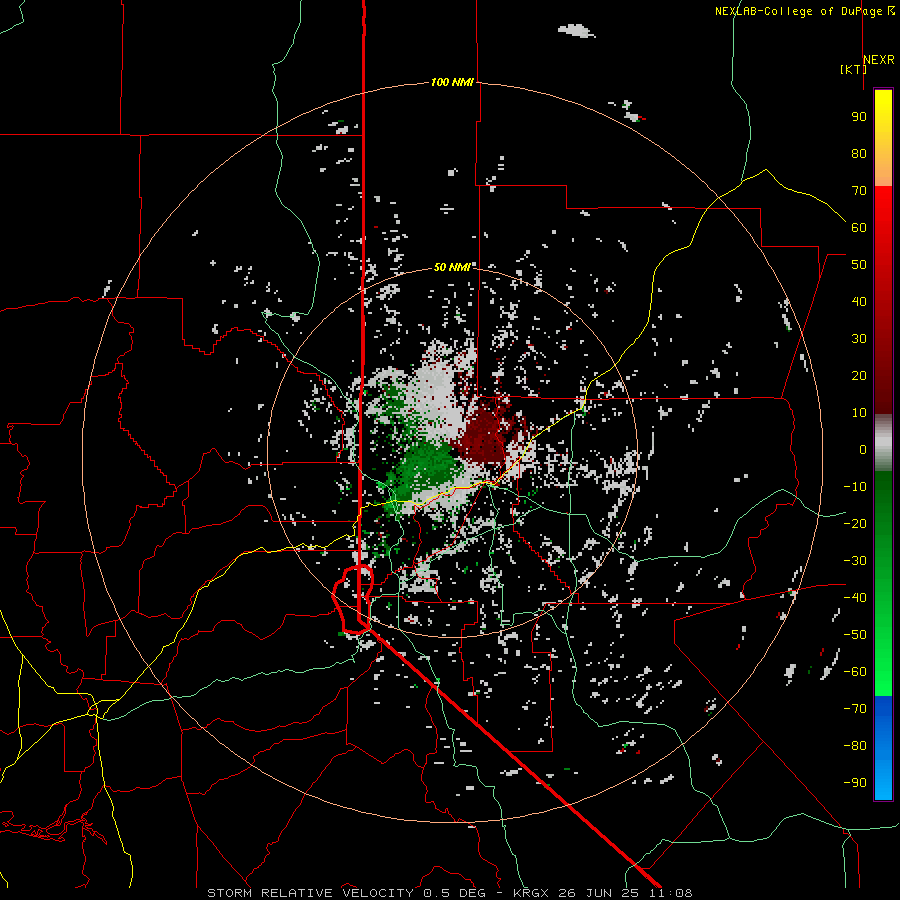Click the 50 value on the velocity scale
Screen dimensions: 900x900
pos(859,265)
